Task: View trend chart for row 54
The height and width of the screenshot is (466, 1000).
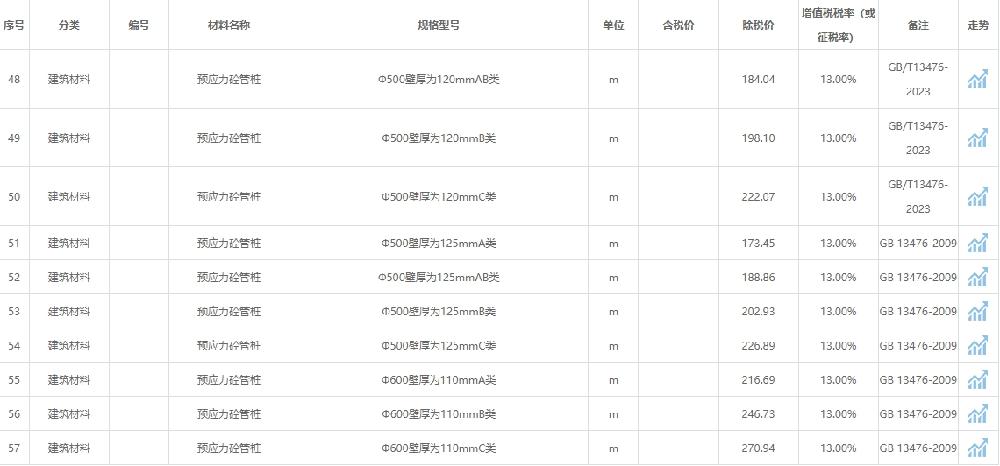Action: [977, 346]
